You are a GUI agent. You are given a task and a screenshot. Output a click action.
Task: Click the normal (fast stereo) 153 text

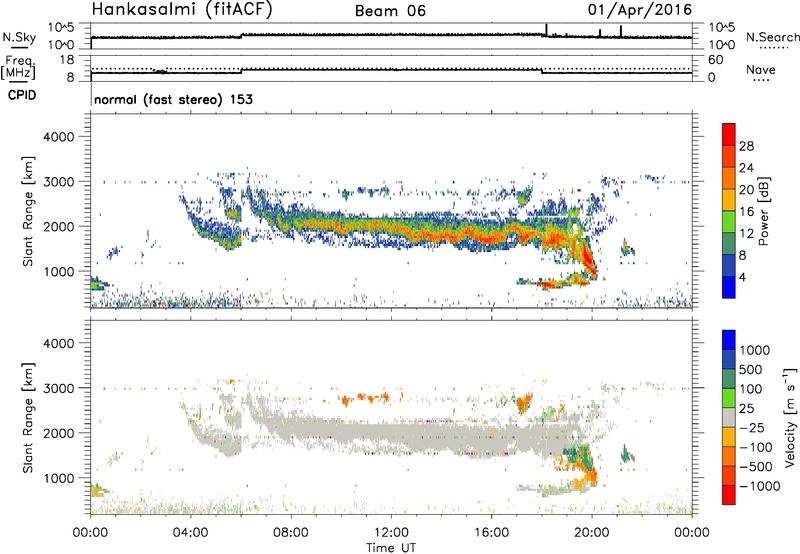click(x=173, y=99)
